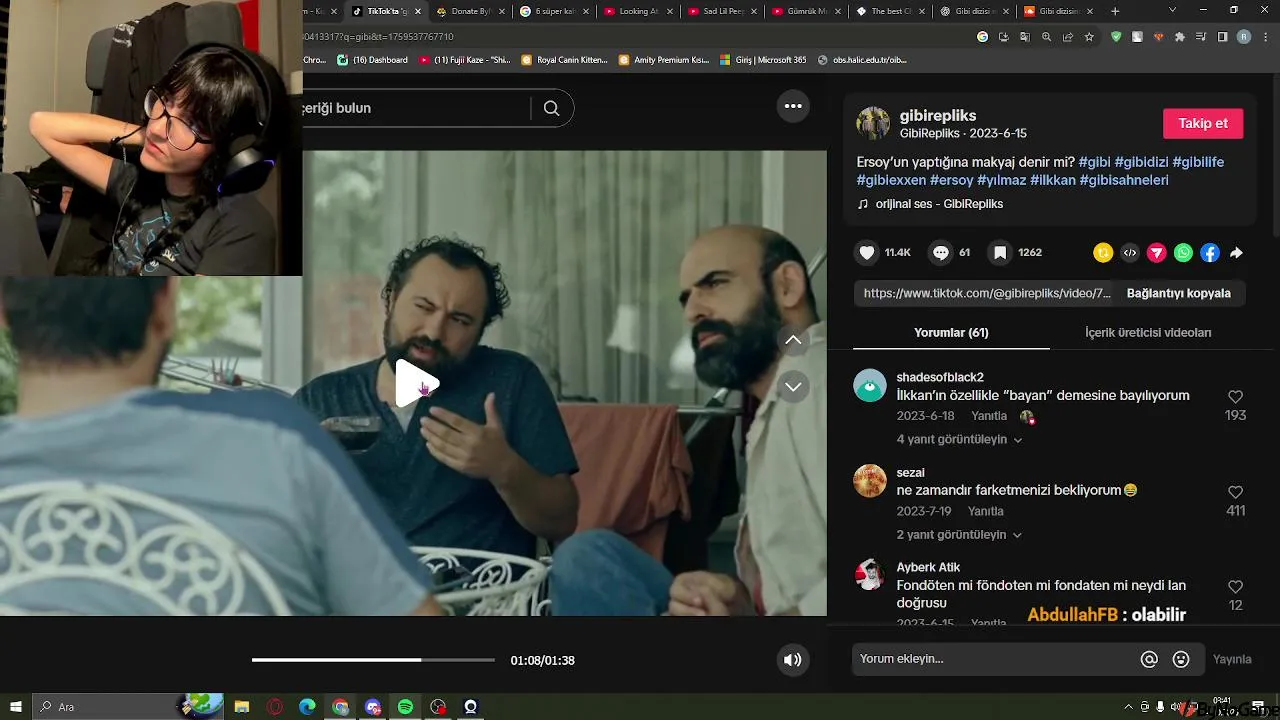Viewport: 1280px width, 720px height.
Task: Click the #gibidizi hashtag
Action: click(1141, 162)
